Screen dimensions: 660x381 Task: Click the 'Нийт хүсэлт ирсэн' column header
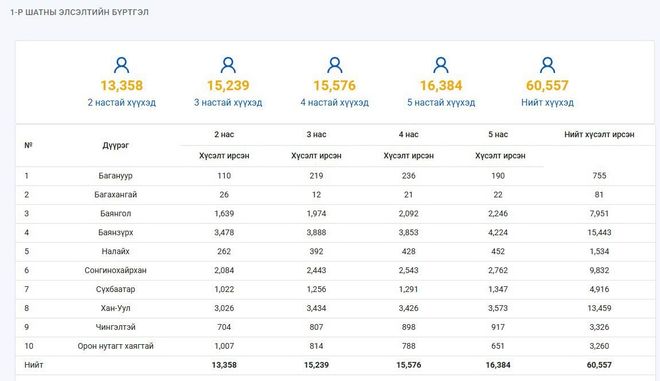(x=599, y=134)
